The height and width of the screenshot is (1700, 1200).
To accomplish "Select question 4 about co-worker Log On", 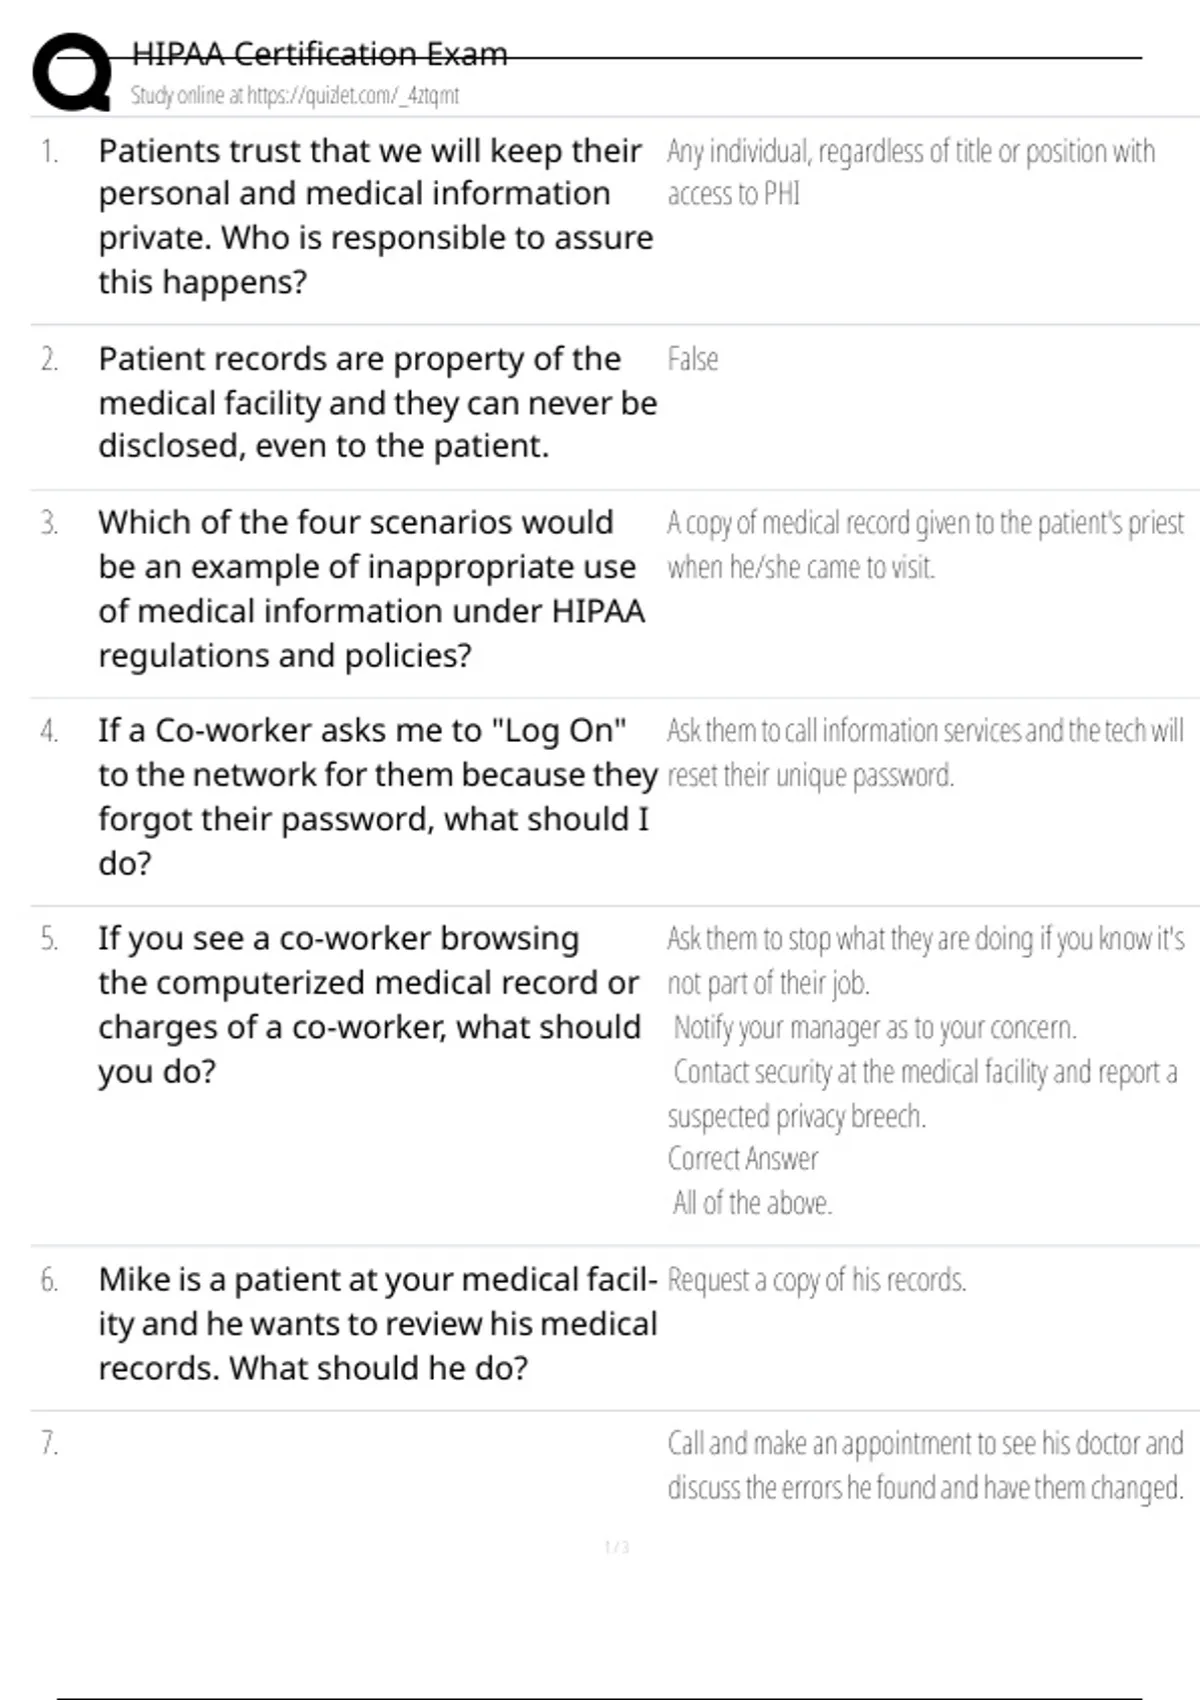I will click(x=377, y=797).
